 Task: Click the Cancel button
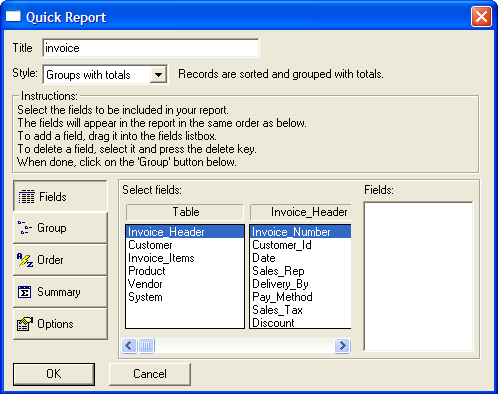(150, 374)
